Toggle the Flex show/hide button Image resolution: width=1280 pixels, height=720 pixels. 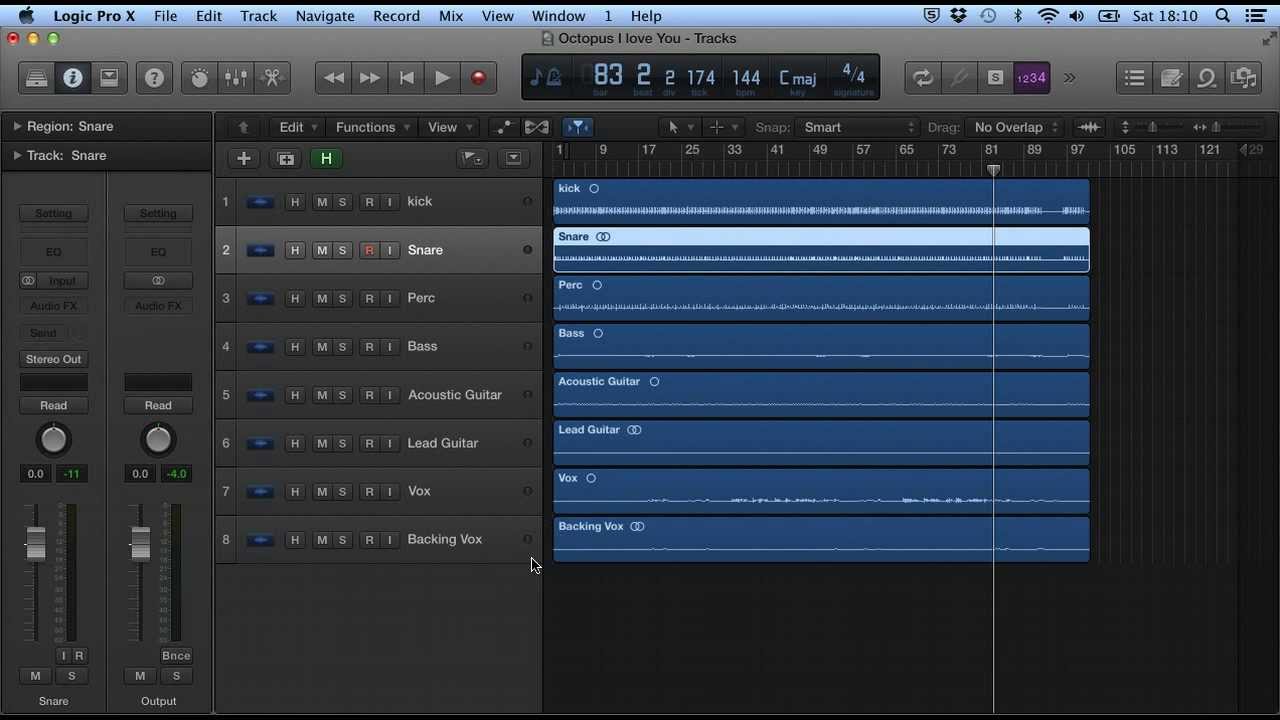pyautogui.click(x=537, y=127)
